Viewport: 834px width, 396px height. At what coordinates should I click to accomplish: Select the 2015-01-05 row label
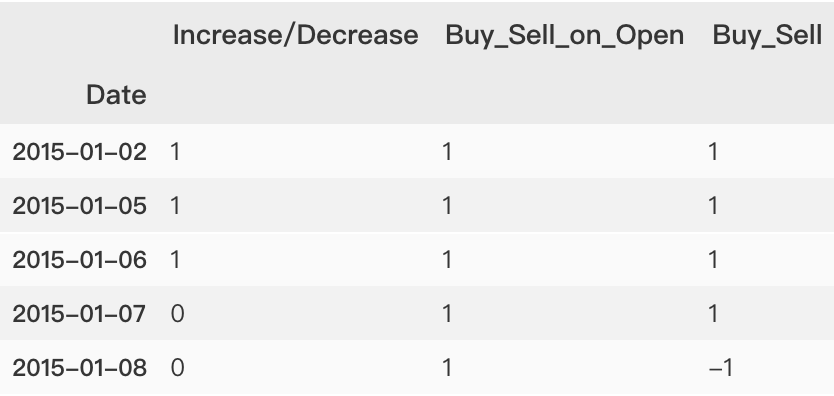tap(79, 206)
